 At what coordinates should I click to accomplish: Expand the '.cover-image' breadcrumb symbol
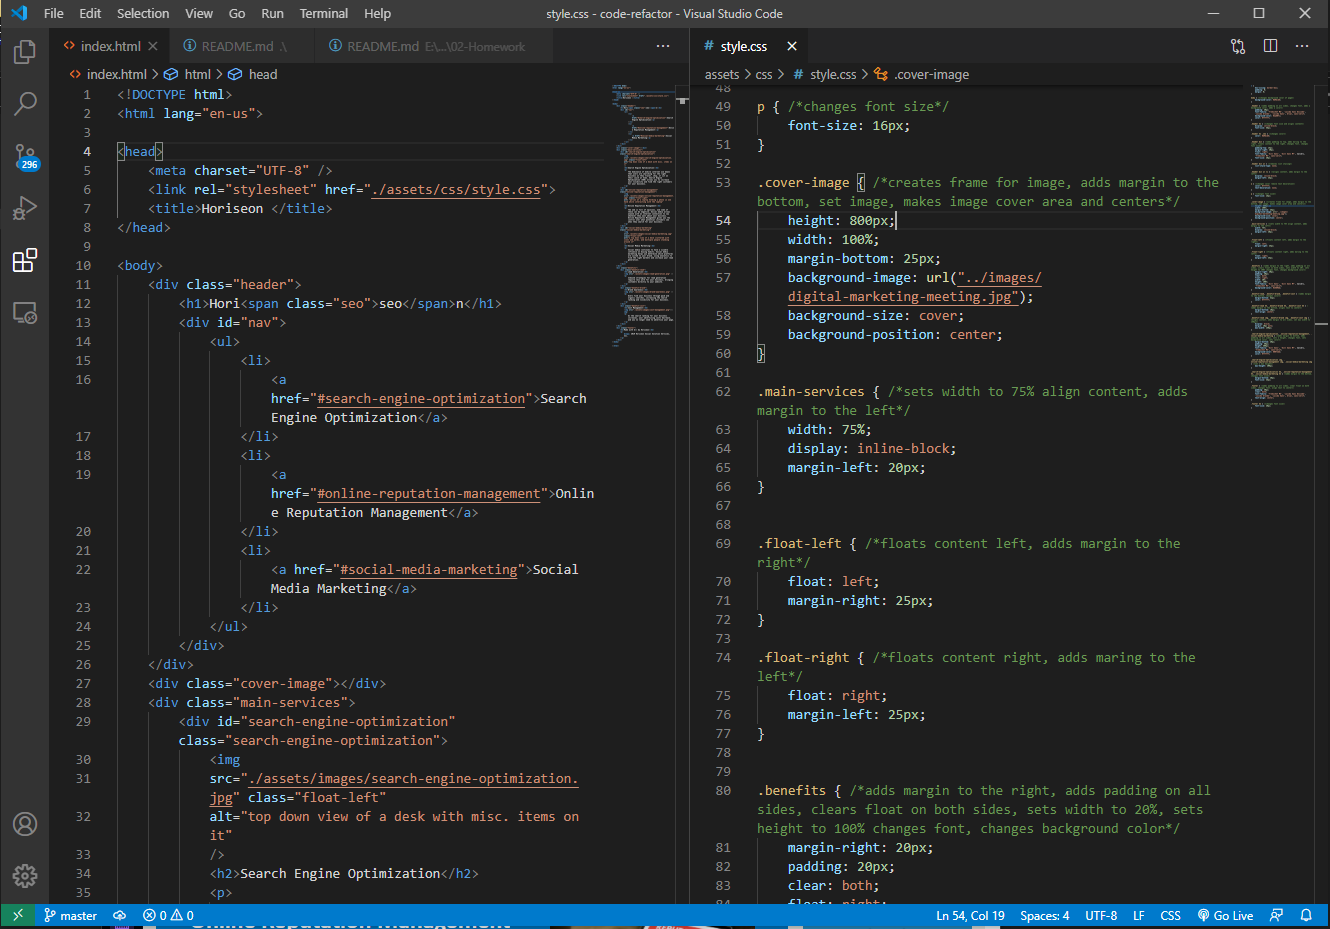tap(922, 74)
